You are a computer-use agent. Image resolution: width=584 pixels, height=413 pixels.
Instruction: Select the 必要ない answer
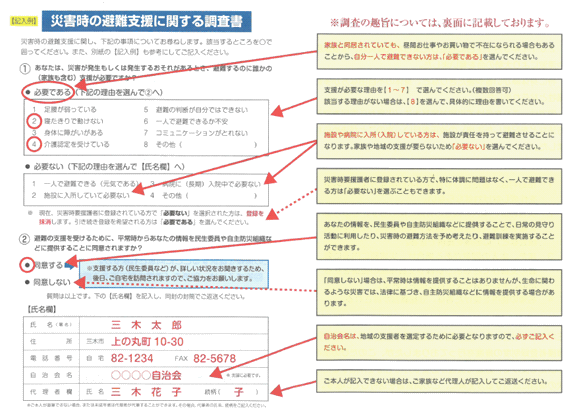(x=48, y=166)
